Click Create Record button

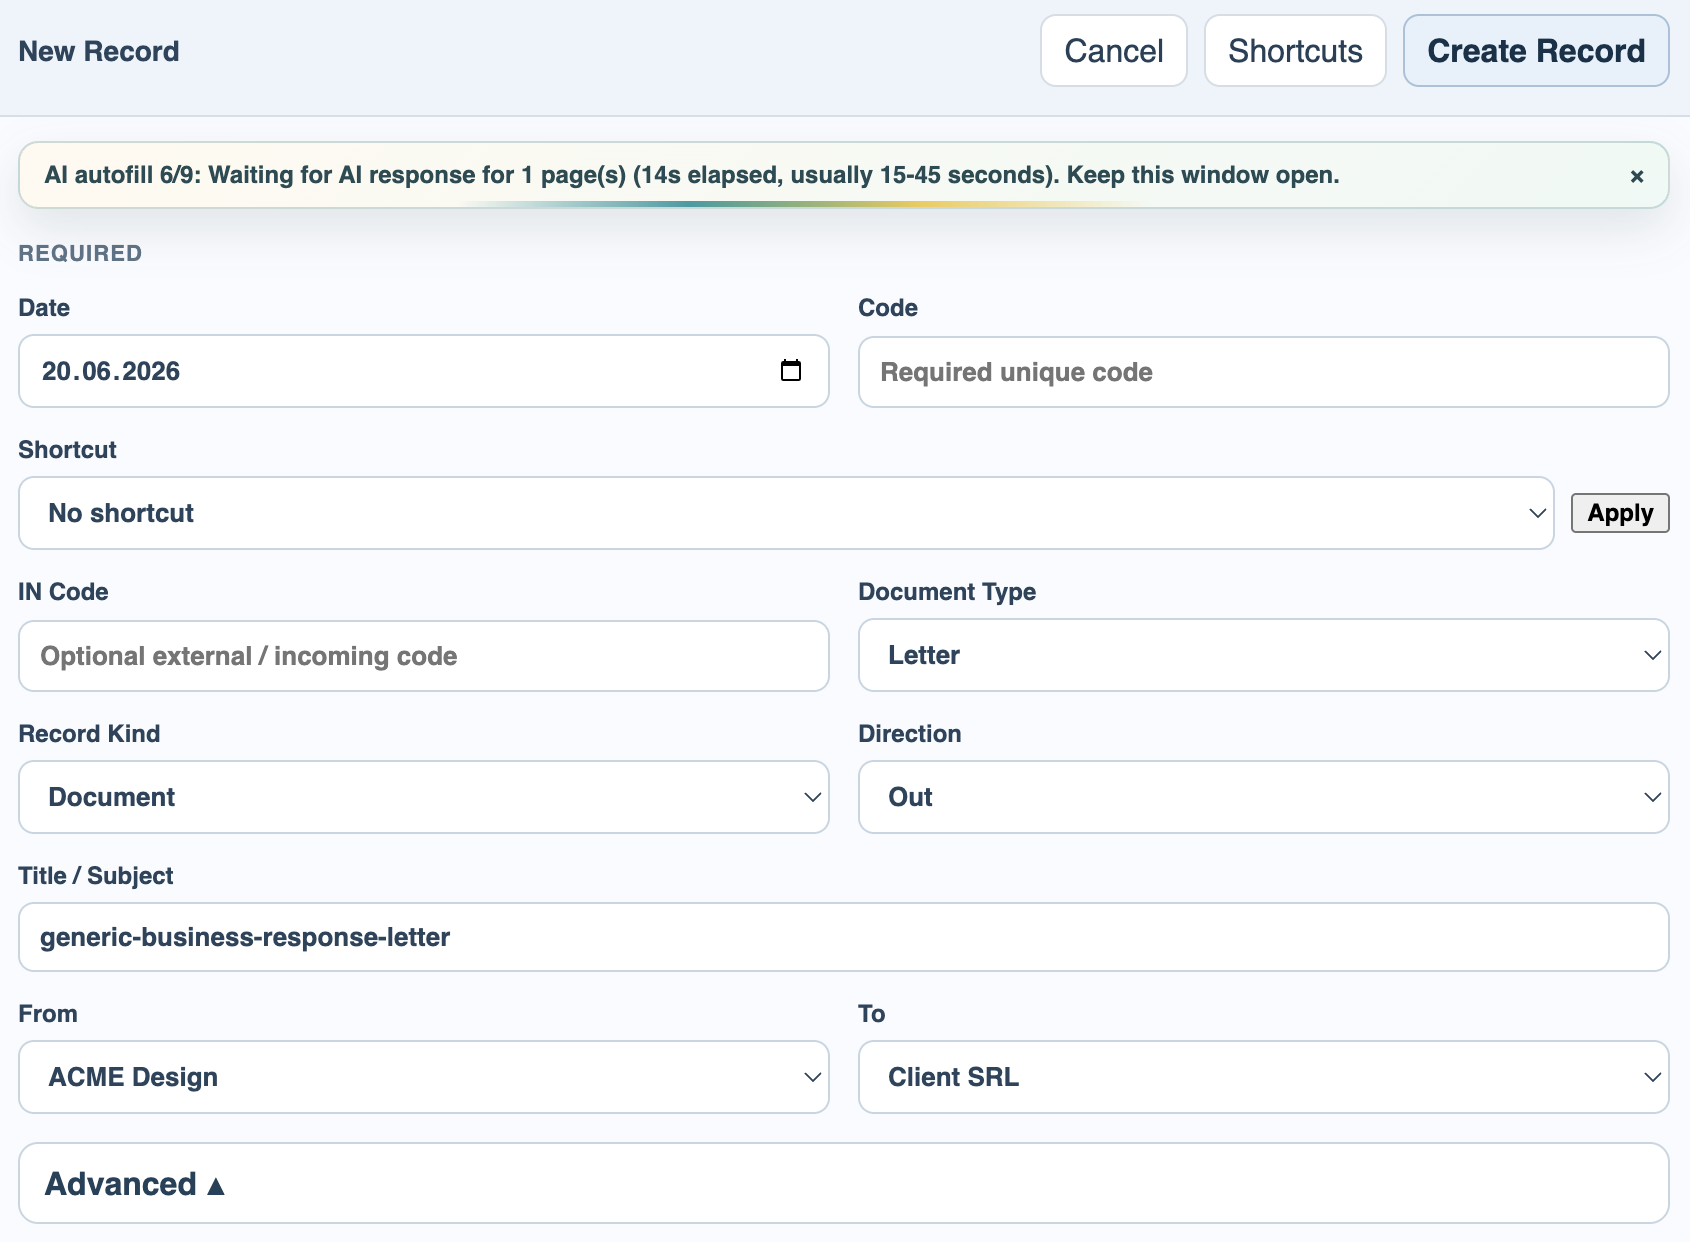pos(1536,51)
